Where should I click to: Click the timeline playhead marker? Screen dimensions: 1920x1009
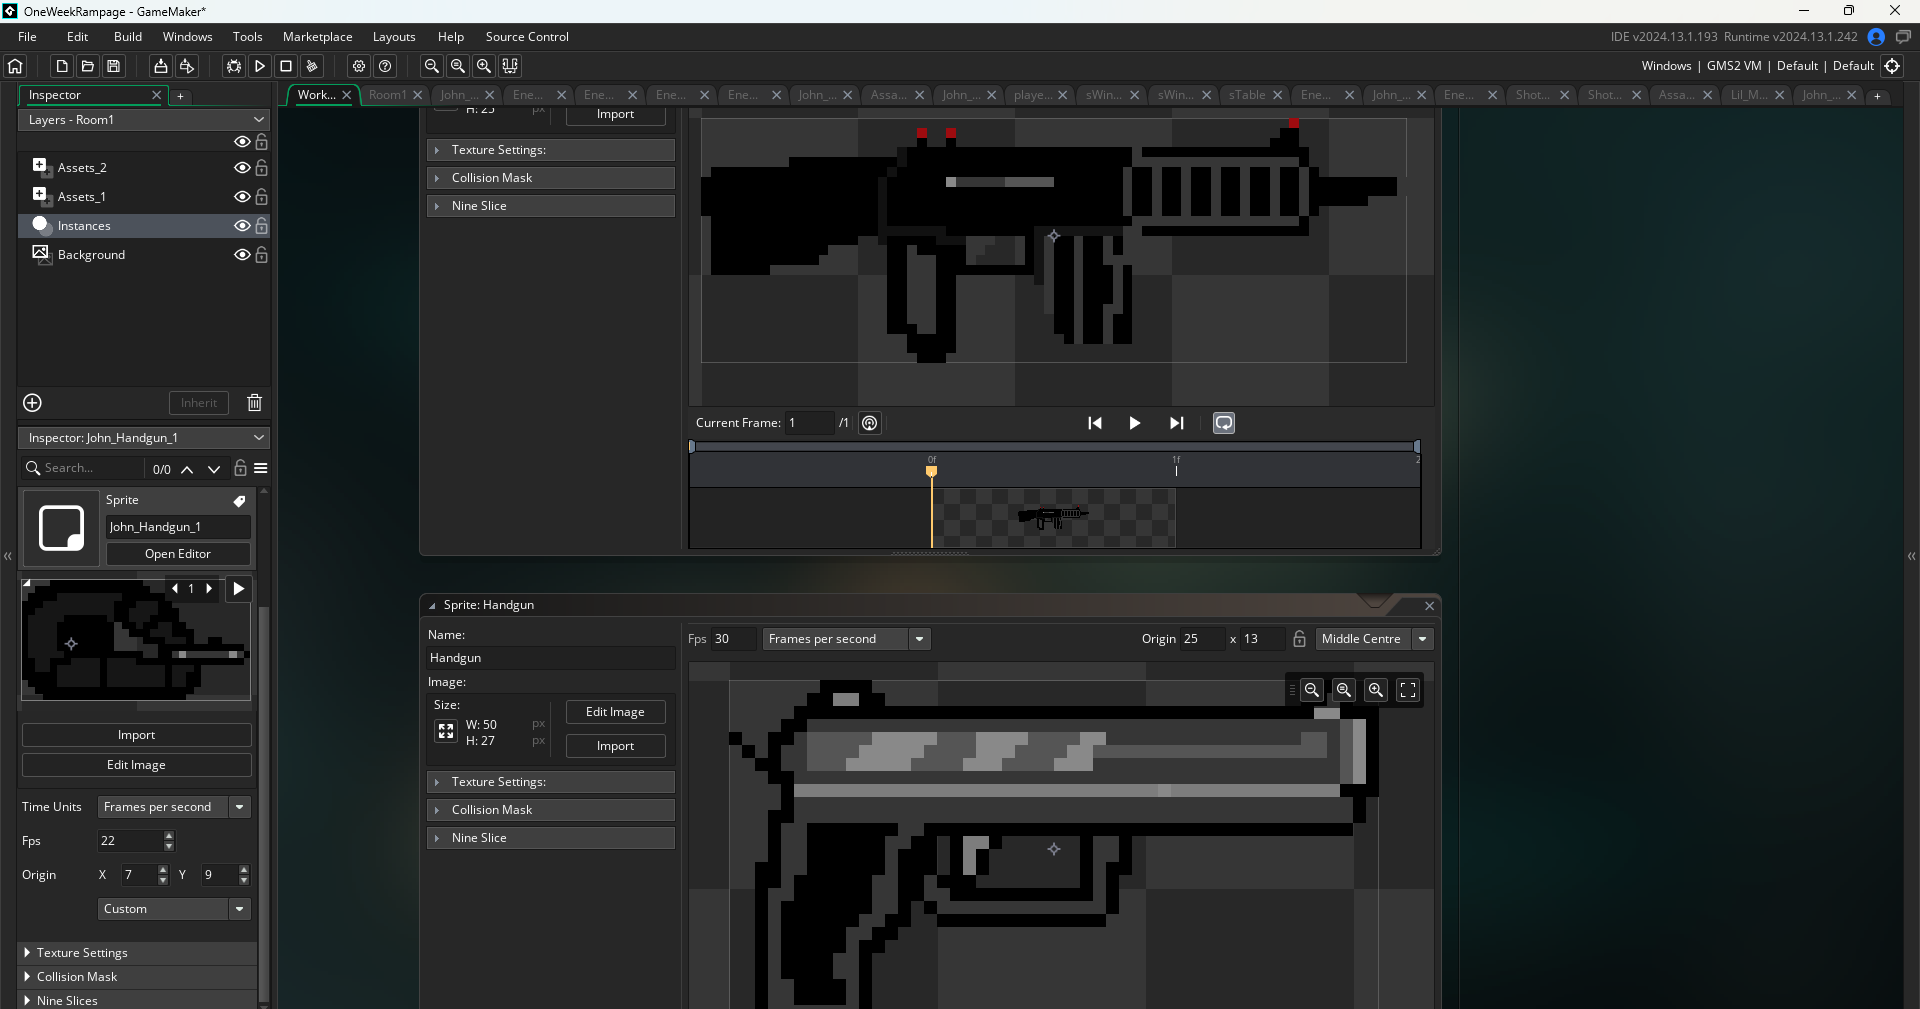931,471
